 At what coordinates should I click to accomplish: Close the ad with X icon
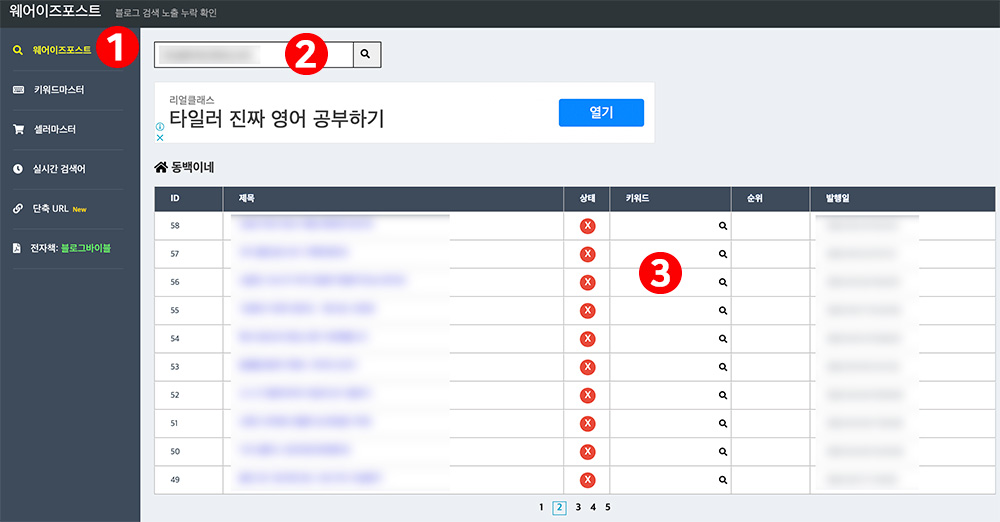click(x=160, y=137)
